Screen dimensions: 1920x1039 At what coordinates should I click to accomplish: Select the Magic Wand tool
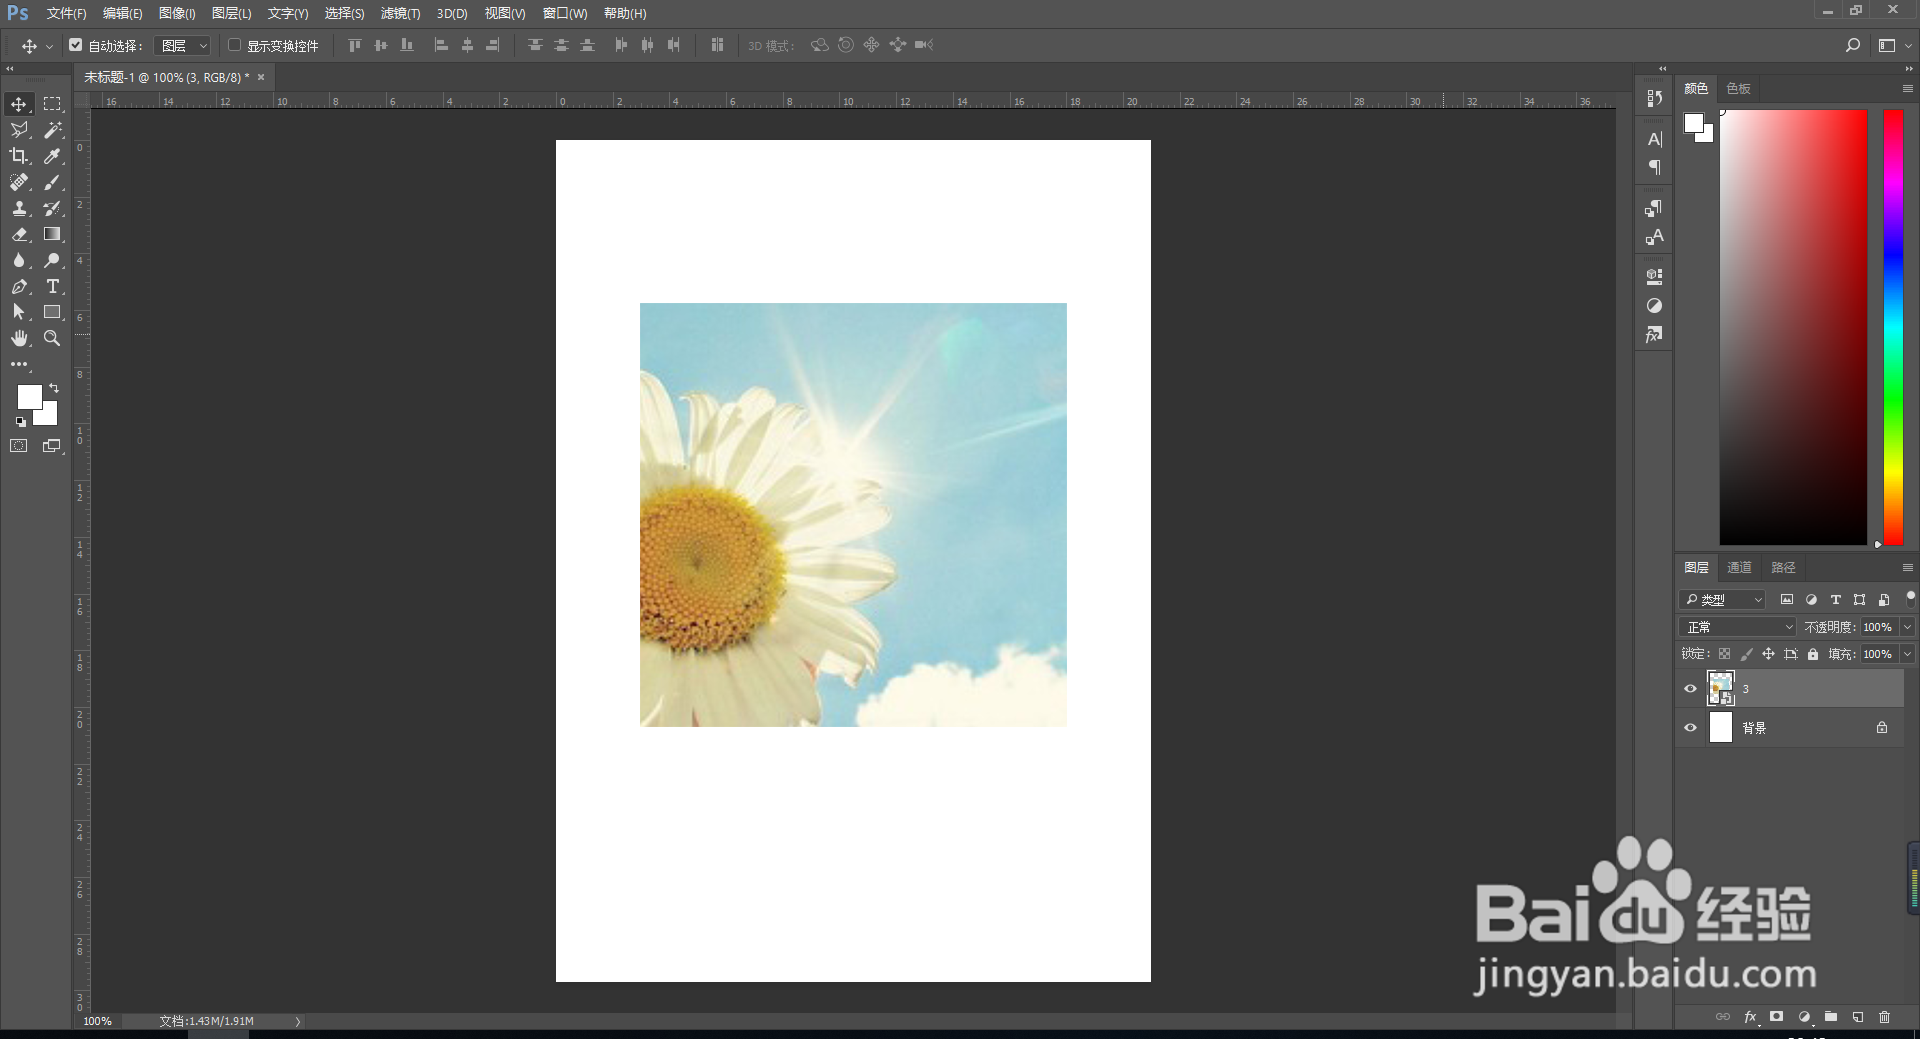(53, 130)
